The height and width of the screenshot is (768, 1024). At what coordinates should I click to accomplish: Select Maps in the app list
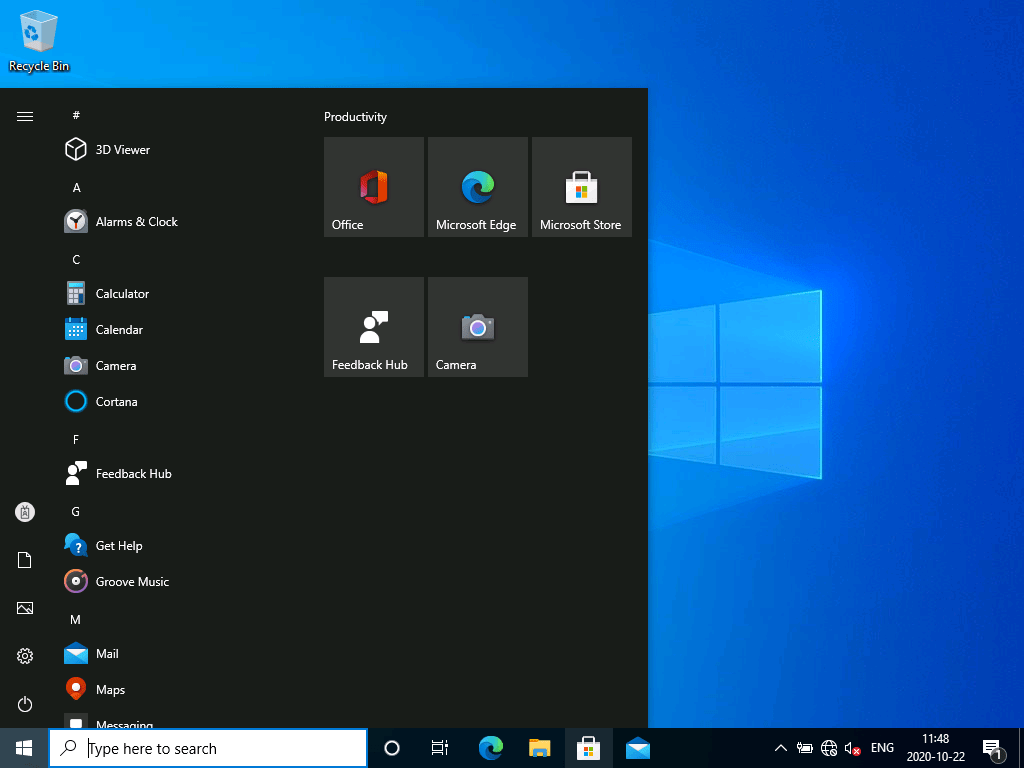tap(109, 690)
